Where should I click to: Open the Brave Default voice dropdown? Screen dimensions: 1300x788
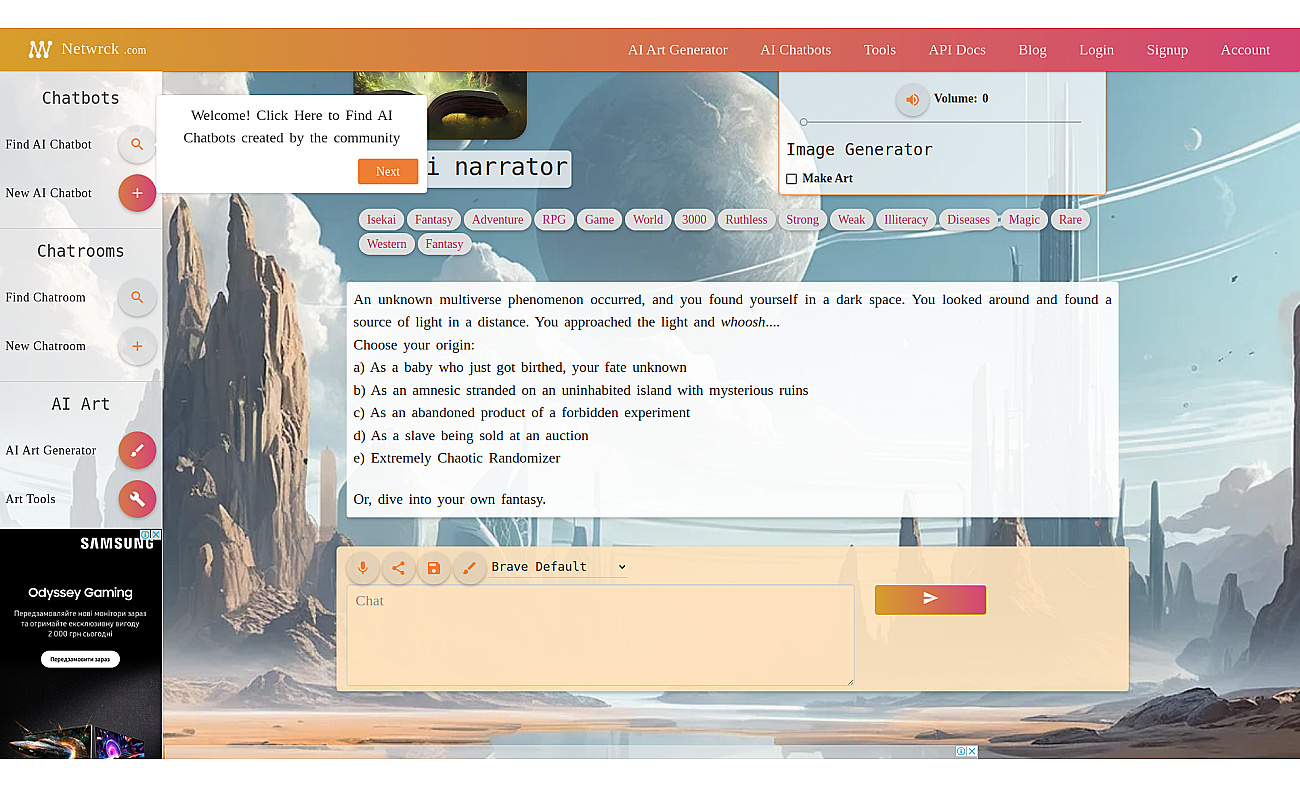[559, 567]
